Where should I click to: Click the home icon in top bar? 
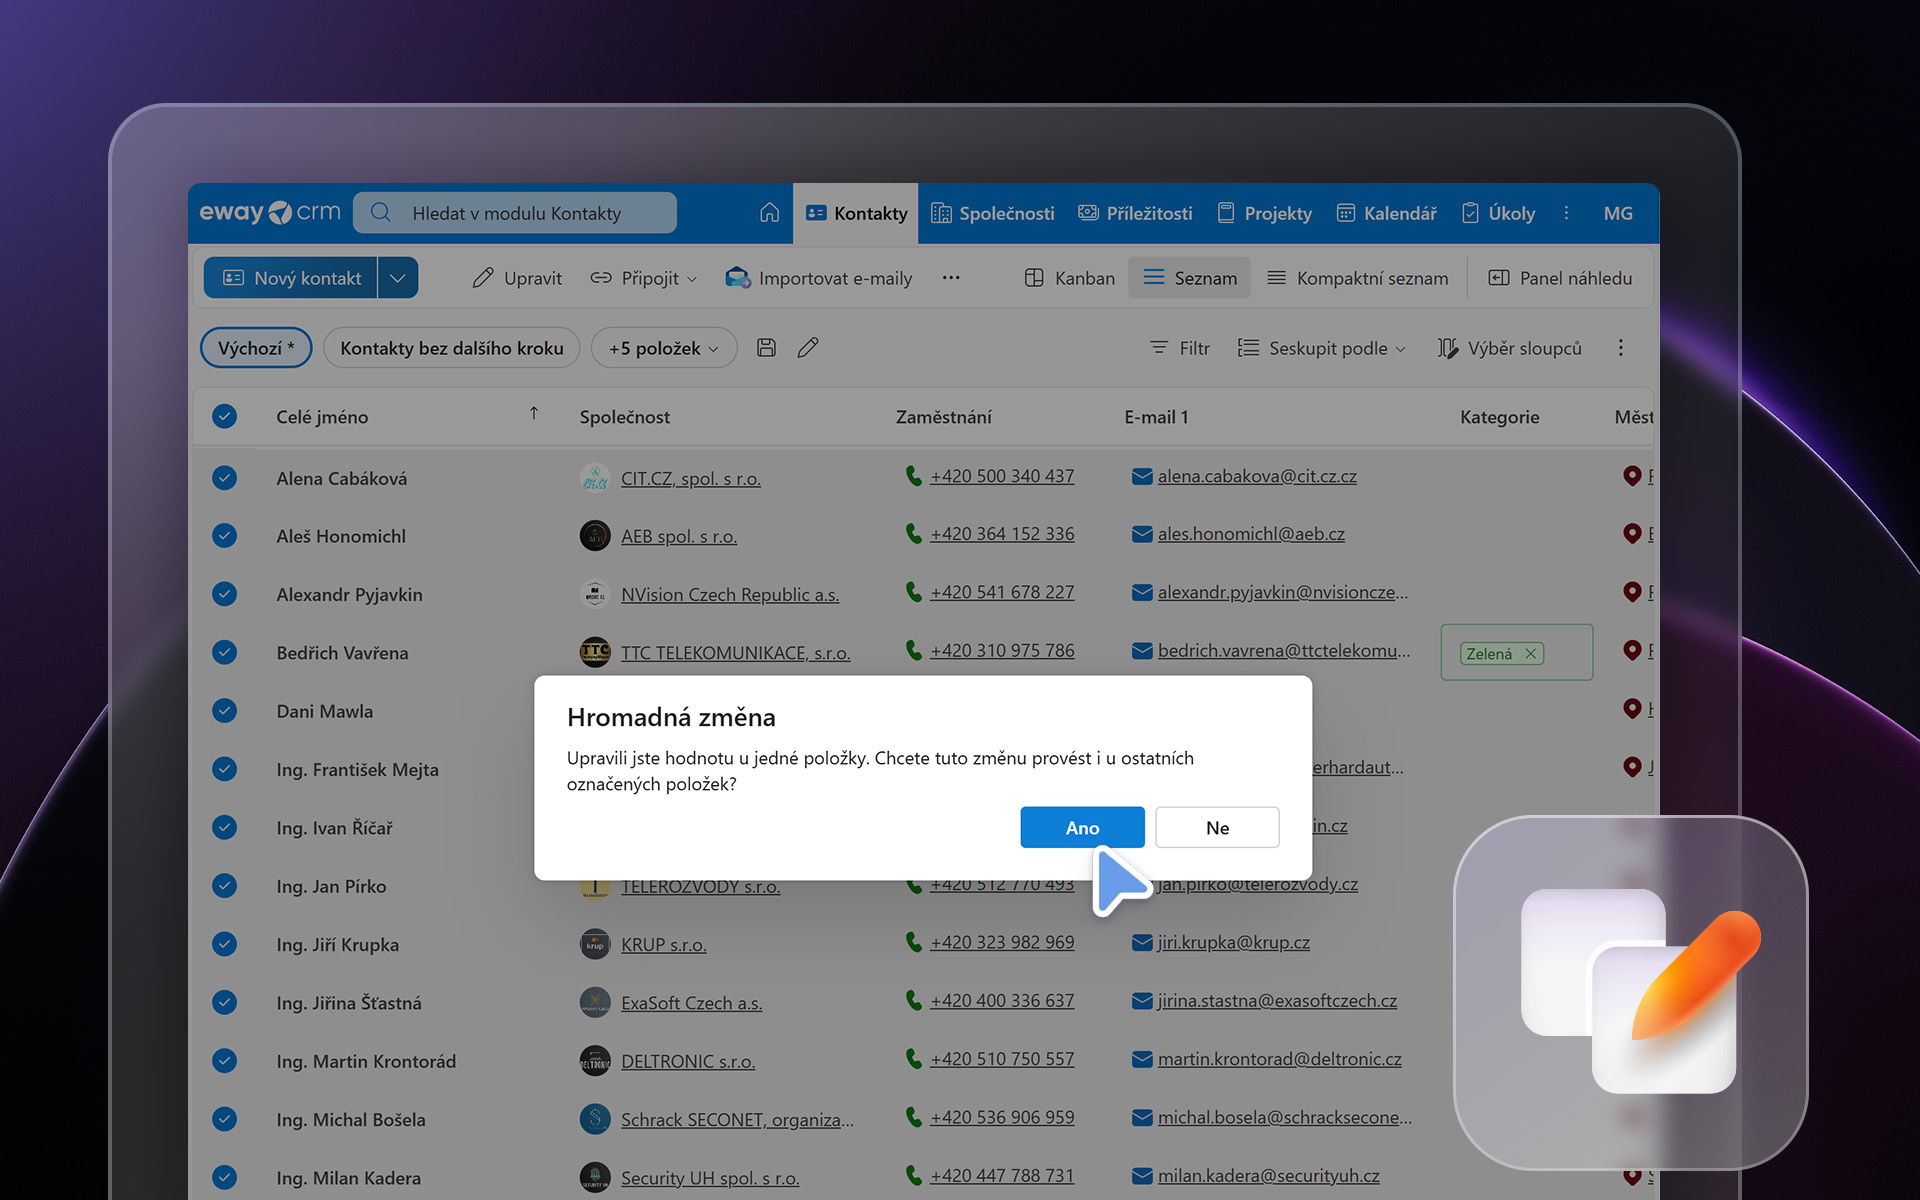(769, 213)
